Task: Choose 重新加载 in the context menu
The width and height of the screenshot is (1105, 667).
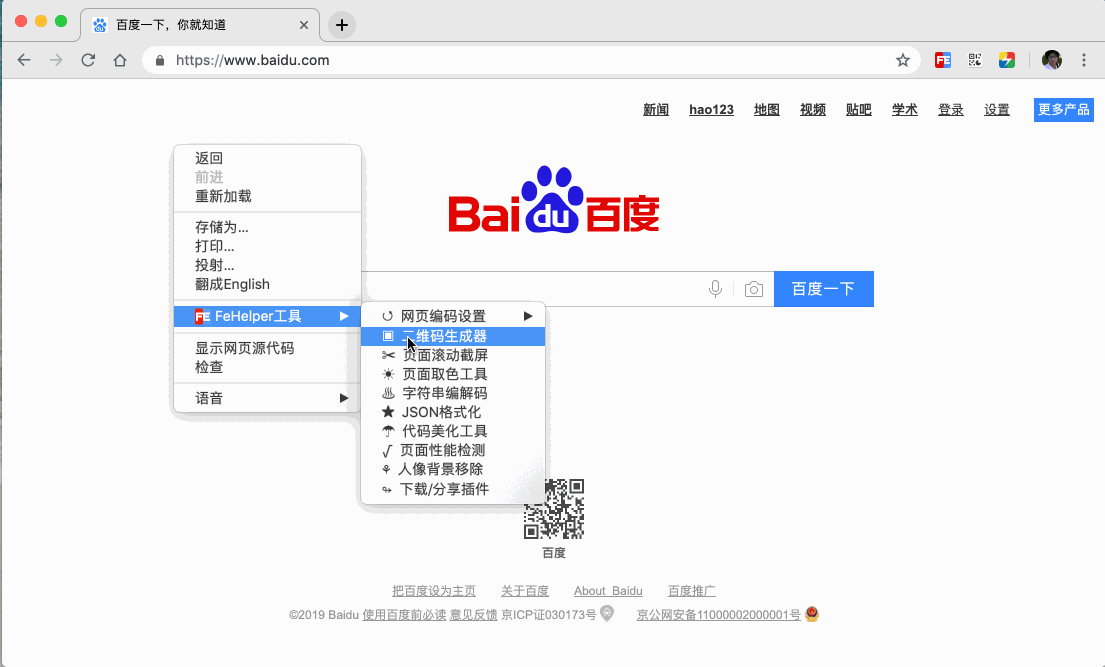Action: (267, 196)
